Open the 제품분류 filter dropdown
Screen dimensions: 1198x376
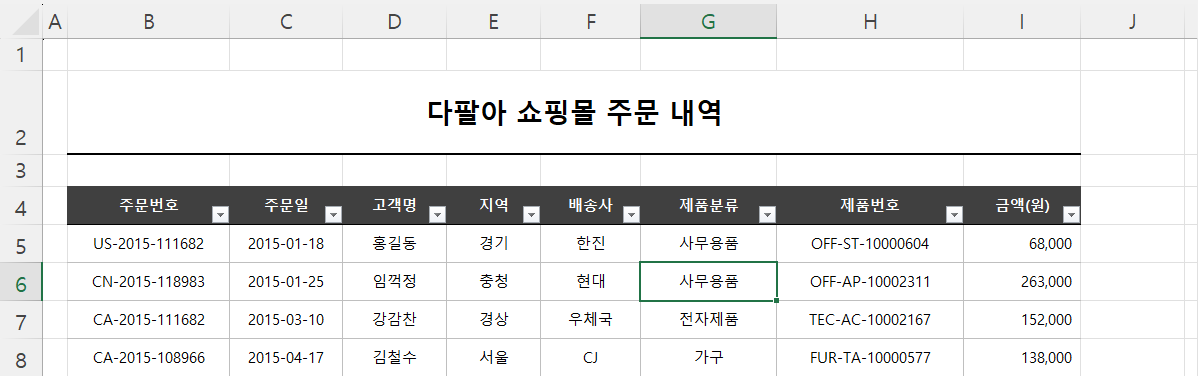click(x=768, y=216)
